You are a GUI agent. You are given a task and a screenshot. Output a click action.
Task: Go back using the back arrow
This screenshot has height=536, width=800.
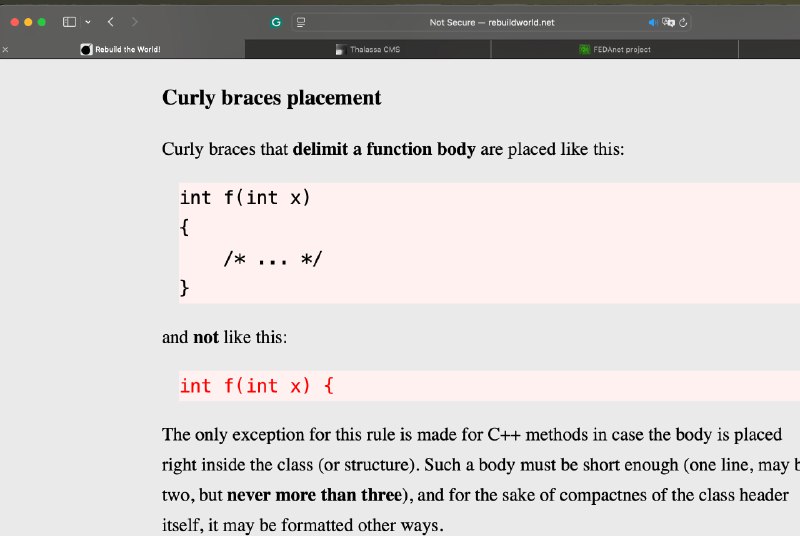click(x=110, y=22)
